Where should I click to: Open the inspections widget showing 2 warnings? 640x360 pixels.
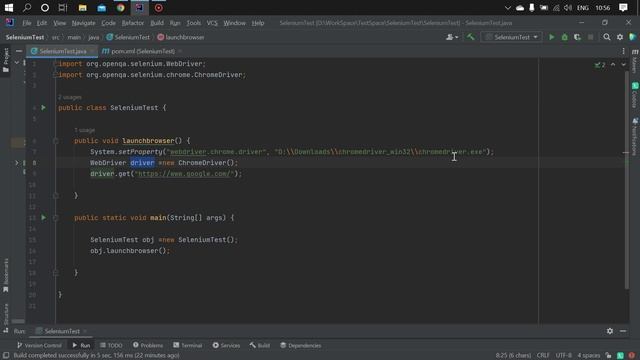tap(600, 64)
